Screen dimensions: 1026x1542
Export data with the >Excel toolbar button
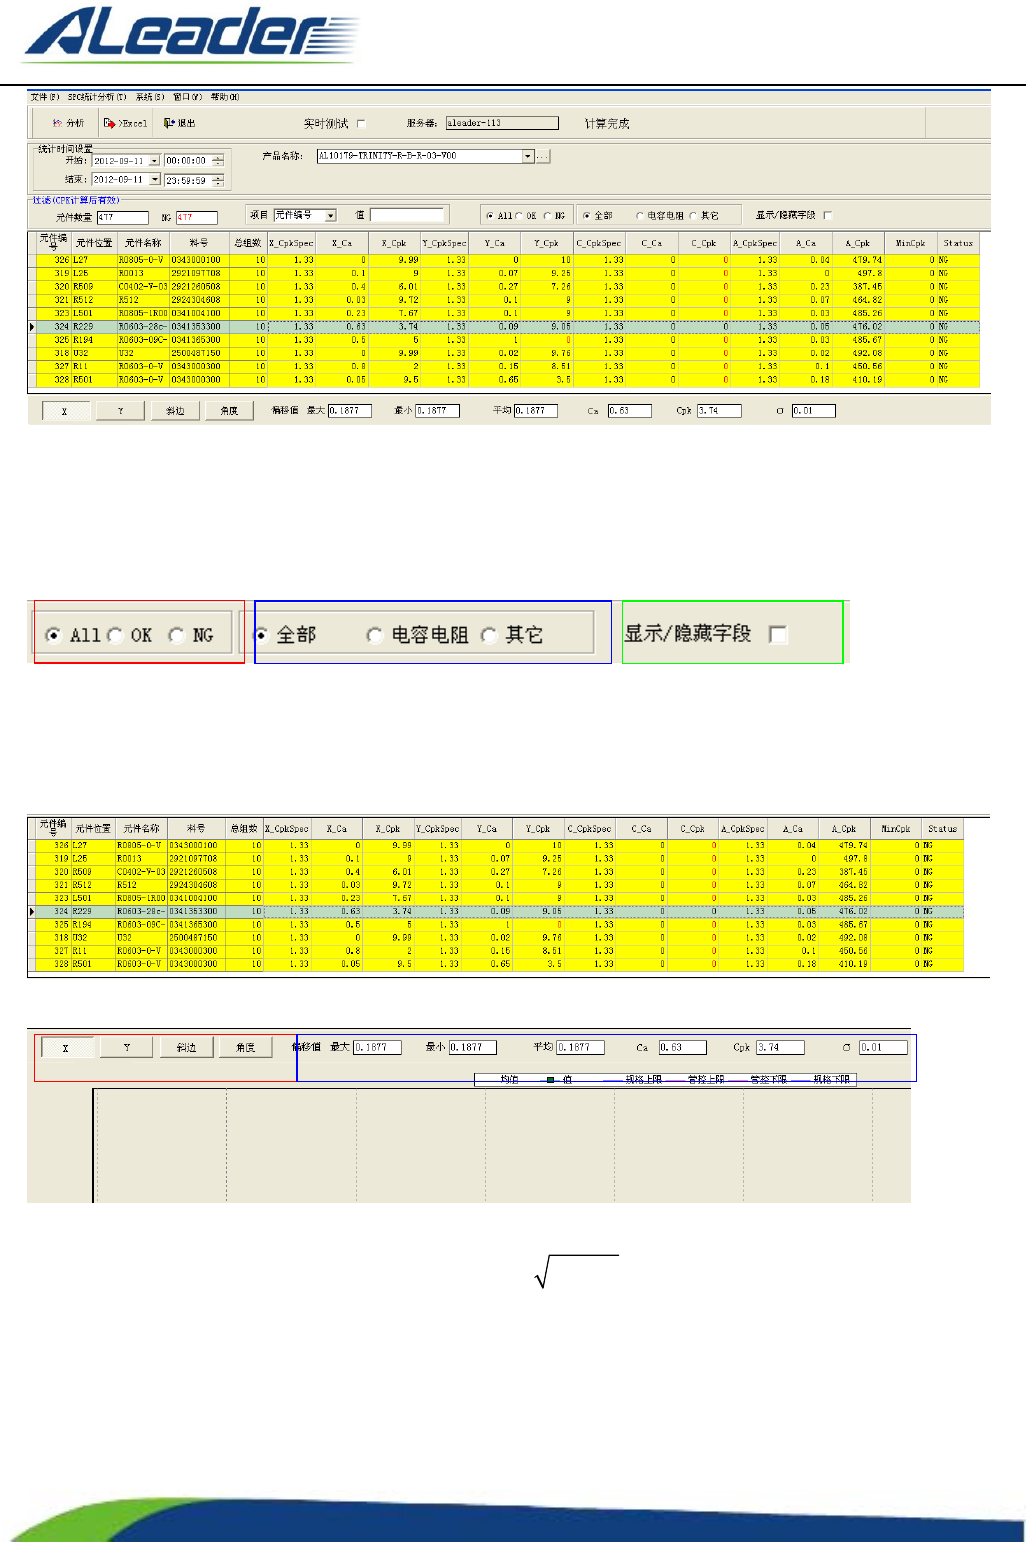125,124
